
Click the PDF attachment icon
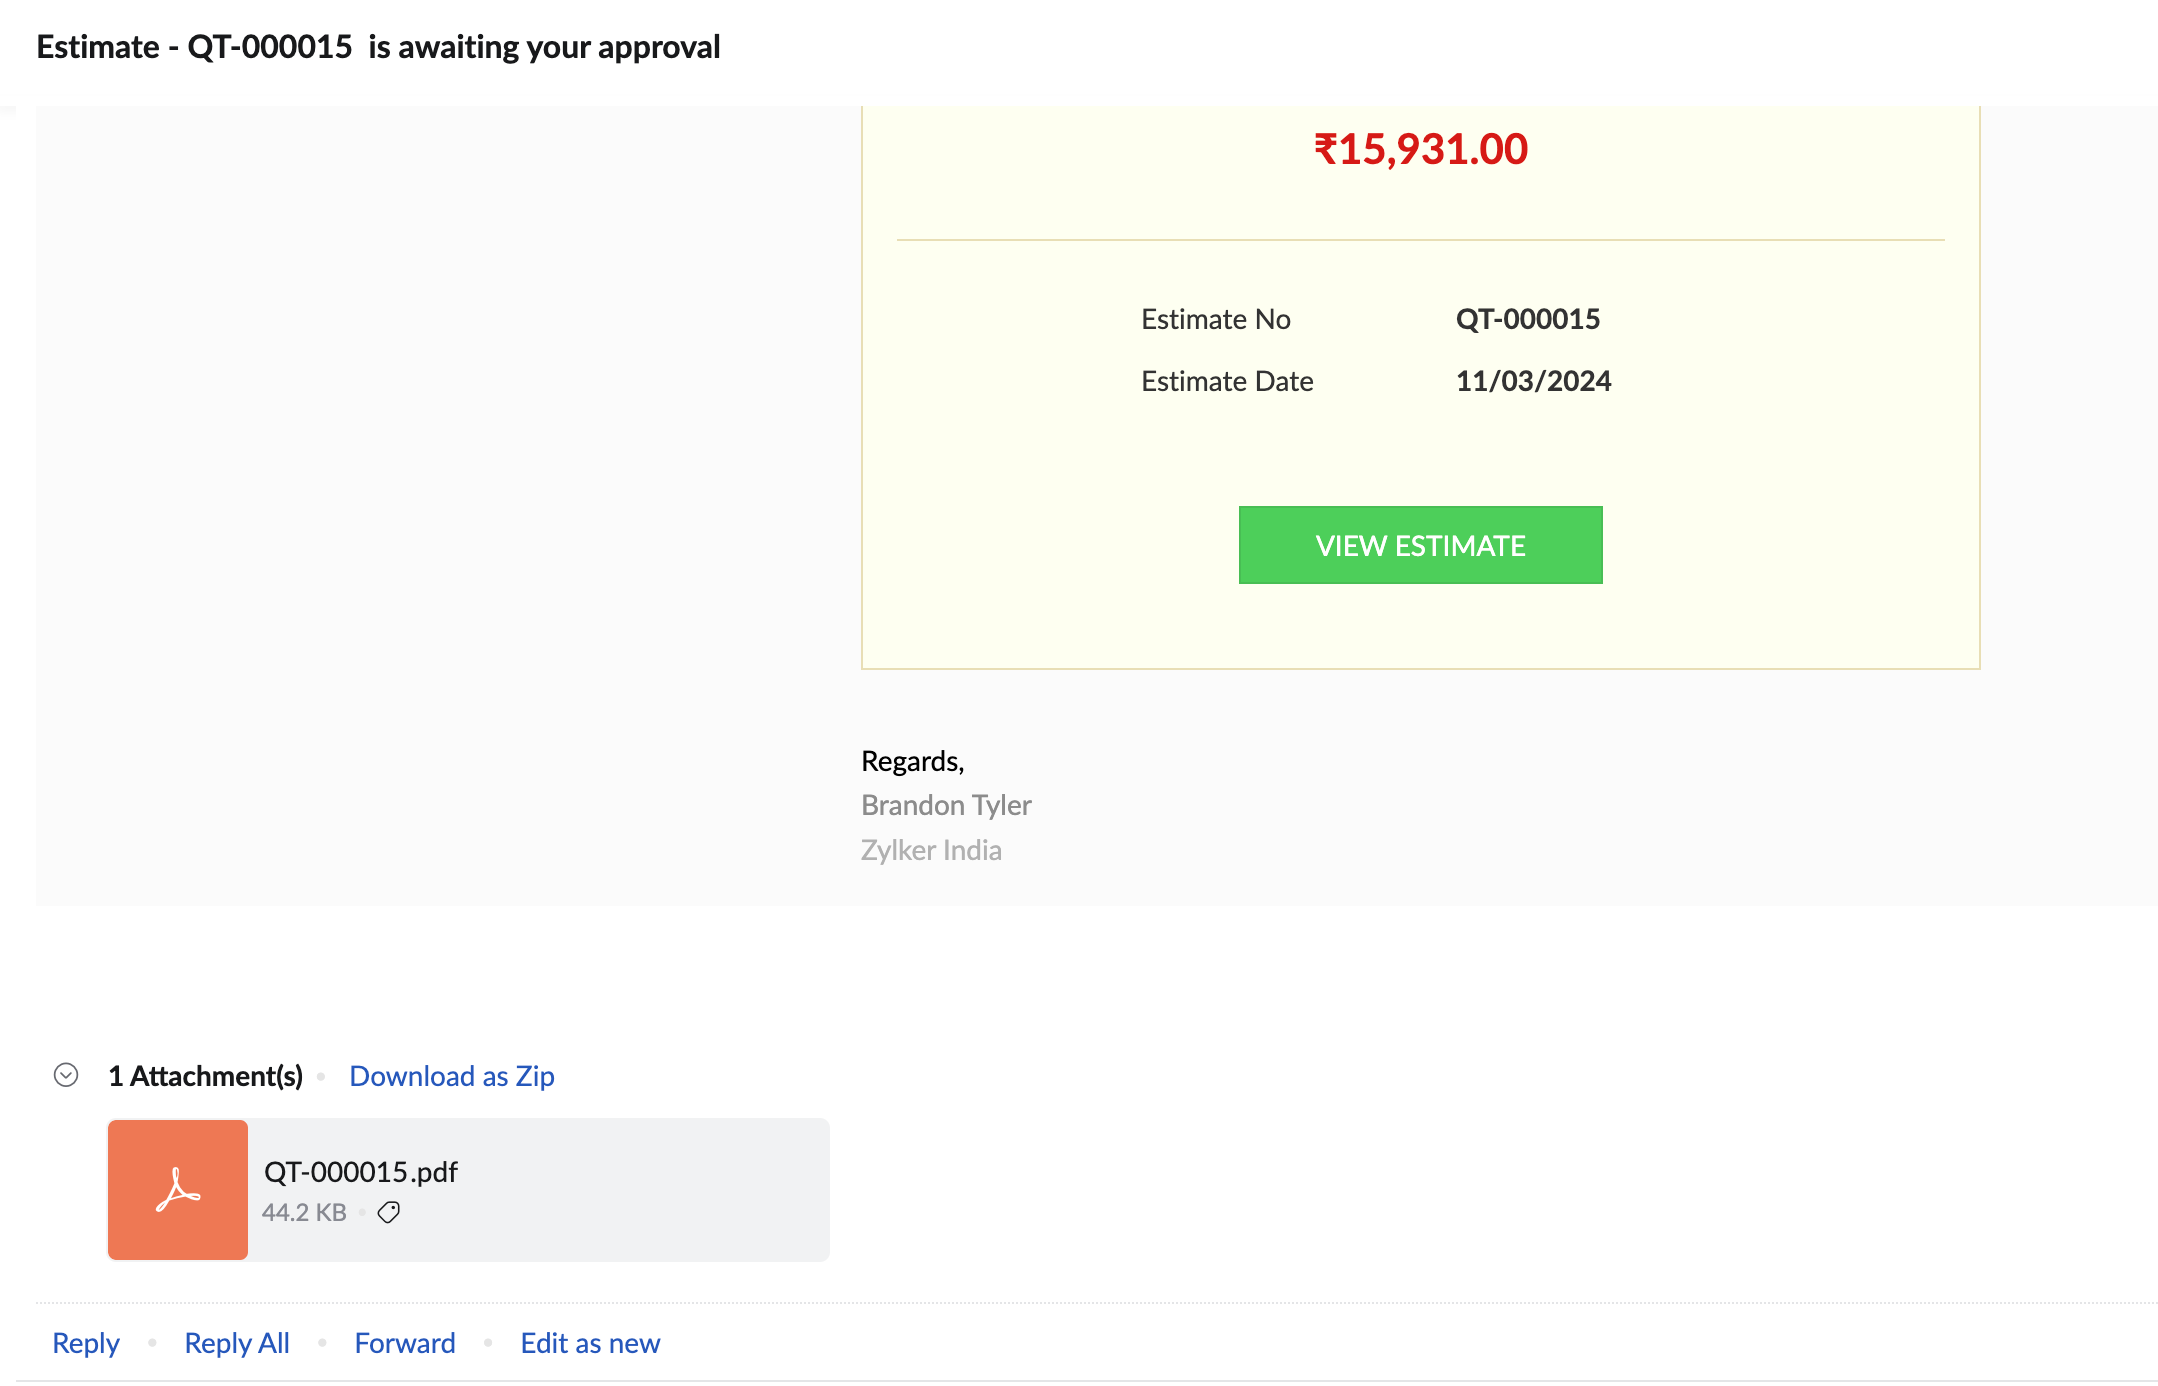click(x=178, y=1189)
